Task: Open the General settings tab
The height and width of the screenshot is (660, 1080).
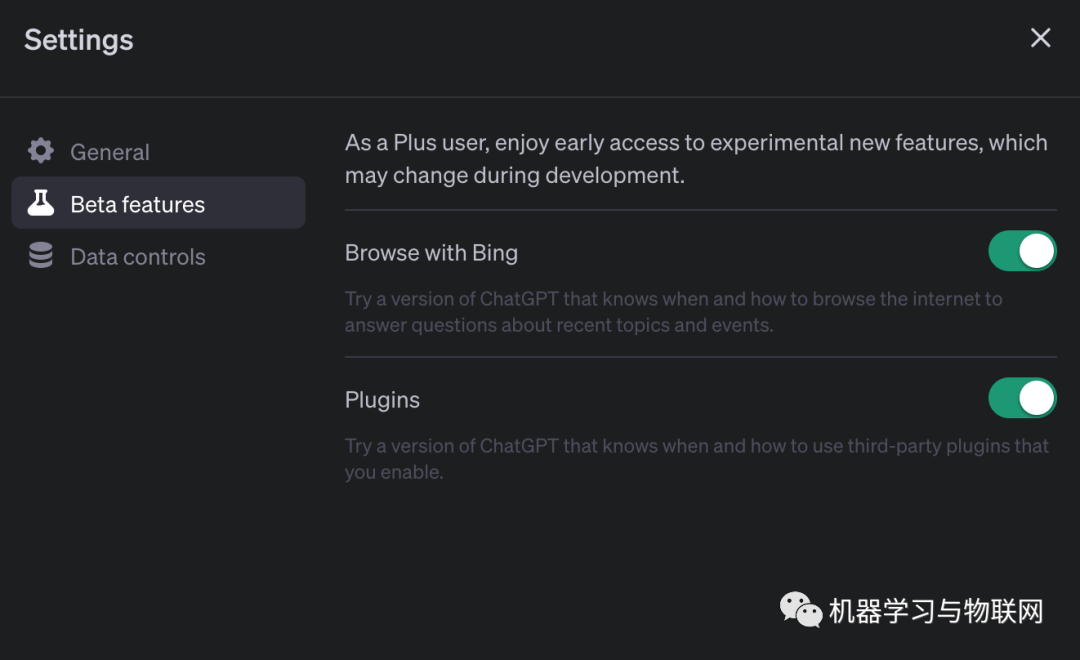Action: point(110,152)
